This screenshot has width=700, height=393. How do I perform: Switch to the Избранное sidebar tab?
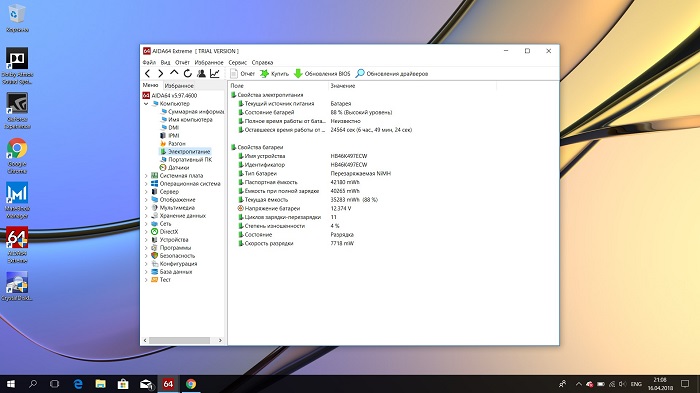click(179, 85)
